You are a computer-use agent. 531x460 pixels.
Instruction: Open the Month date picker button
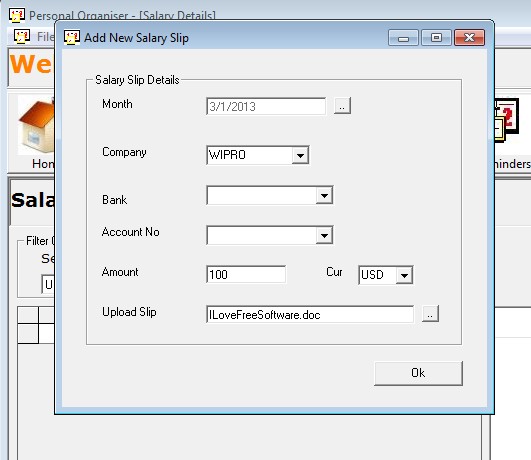(342, 106)
